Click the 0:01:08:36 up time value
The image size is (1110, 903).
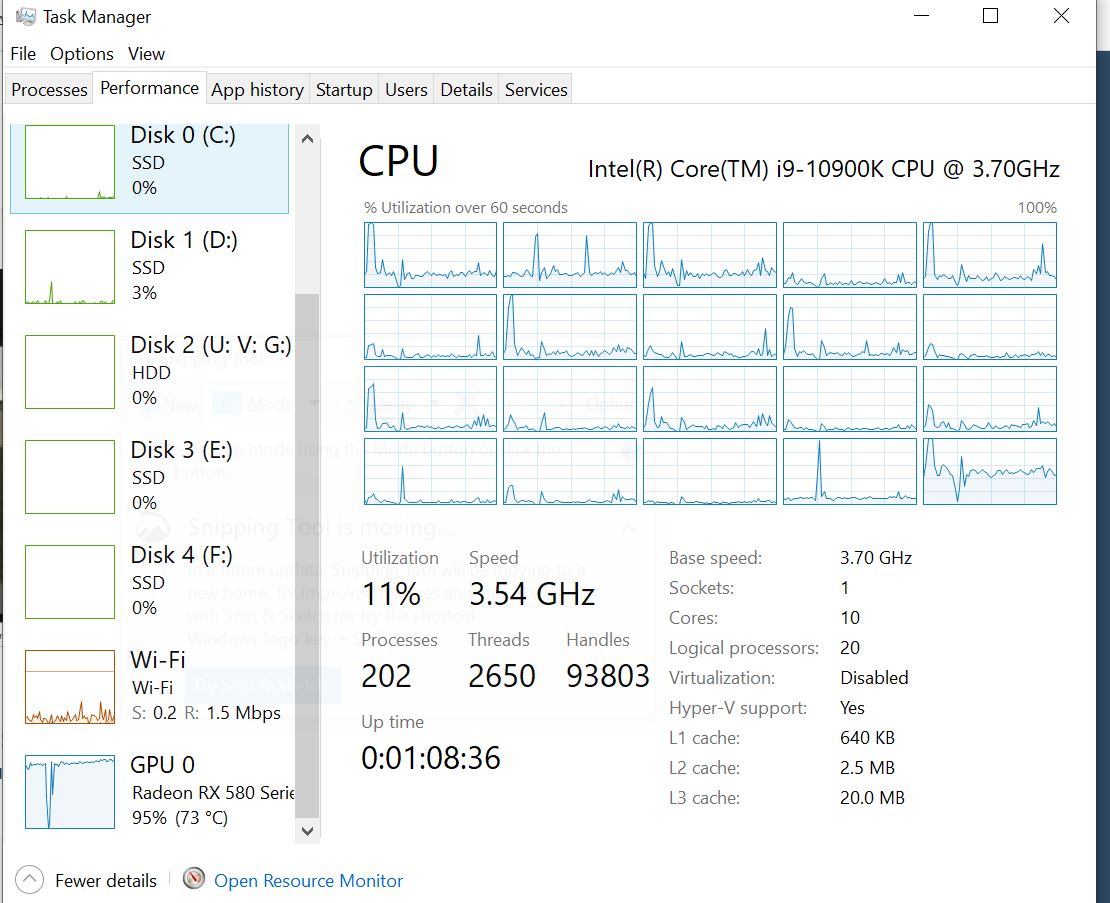click(431, 759)
